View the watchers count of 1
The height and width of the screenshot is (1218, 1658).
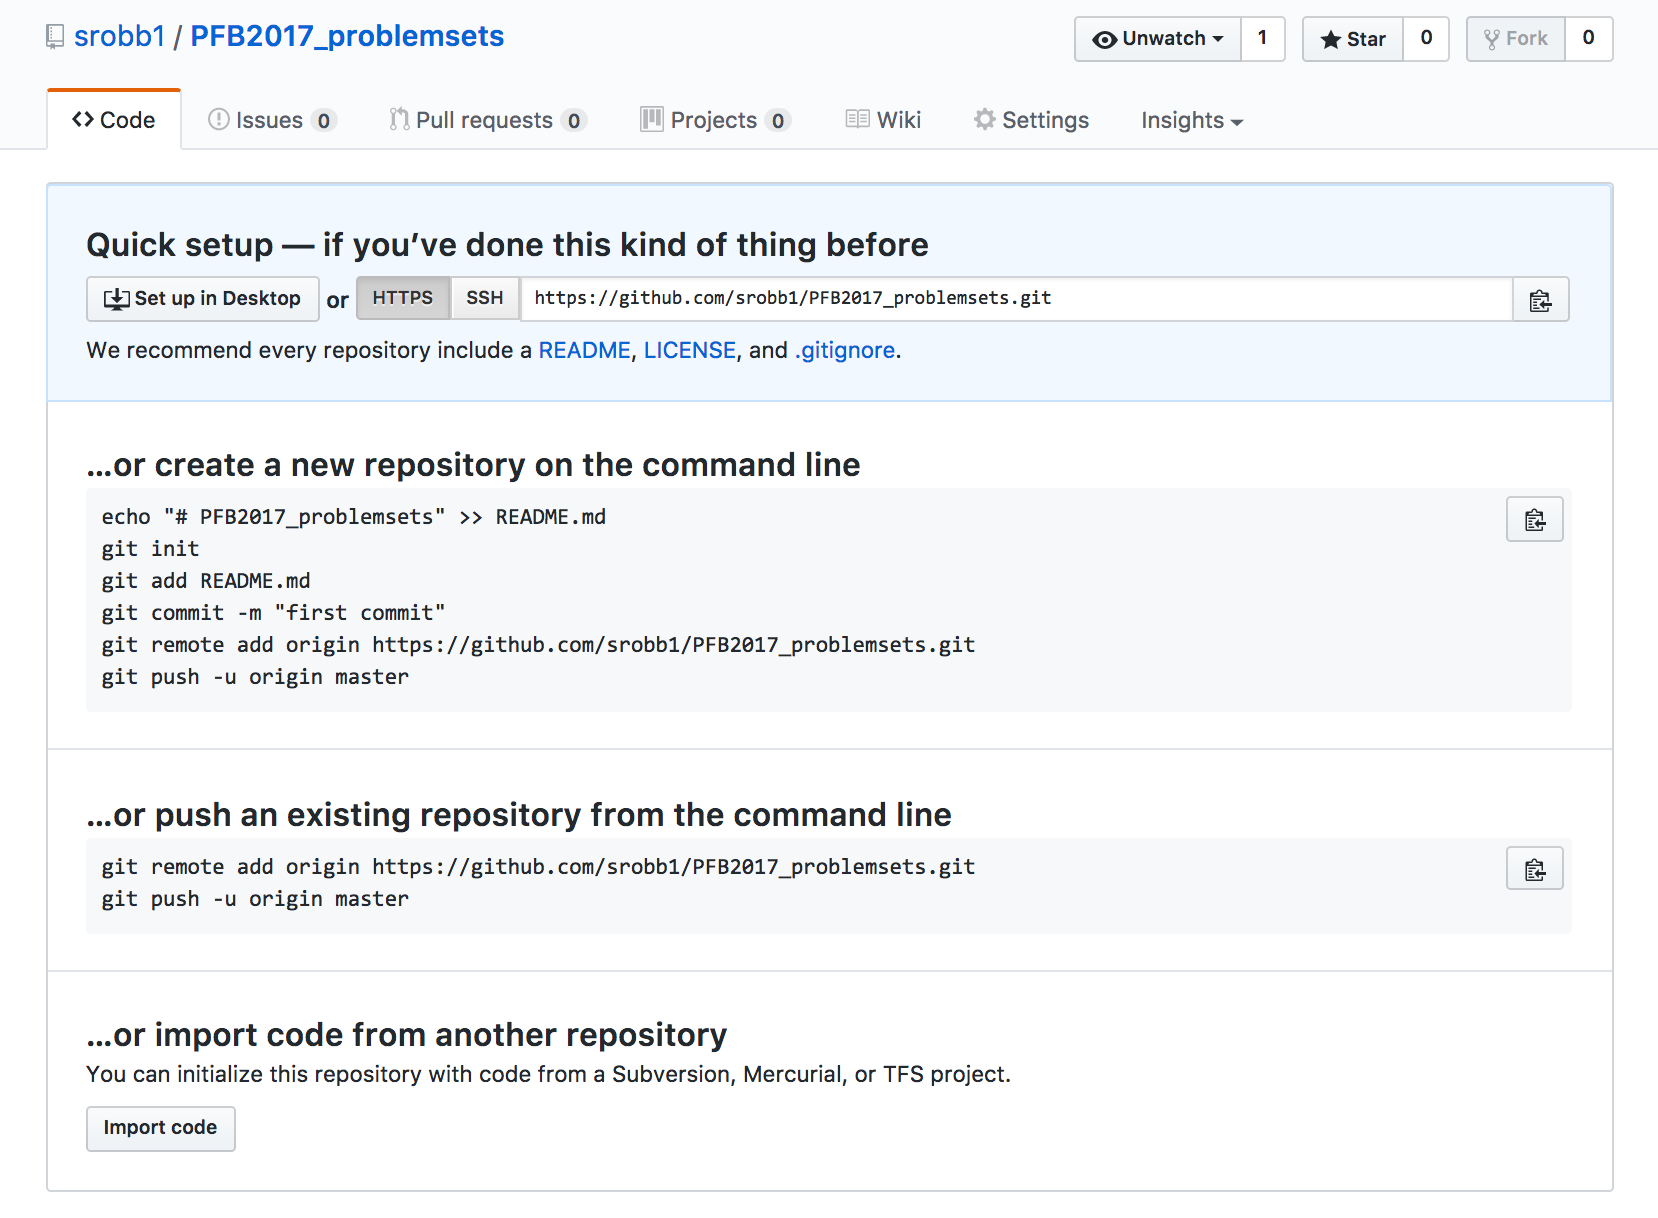coord(1263,39)
